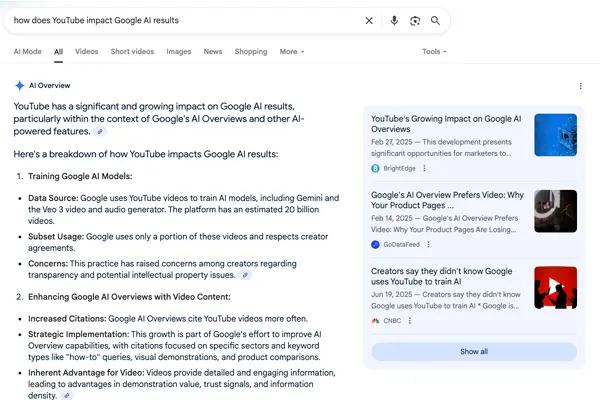Click the red YouTube CNBC article thumbnail
The image size is (600, 400).
click(556, 287)
